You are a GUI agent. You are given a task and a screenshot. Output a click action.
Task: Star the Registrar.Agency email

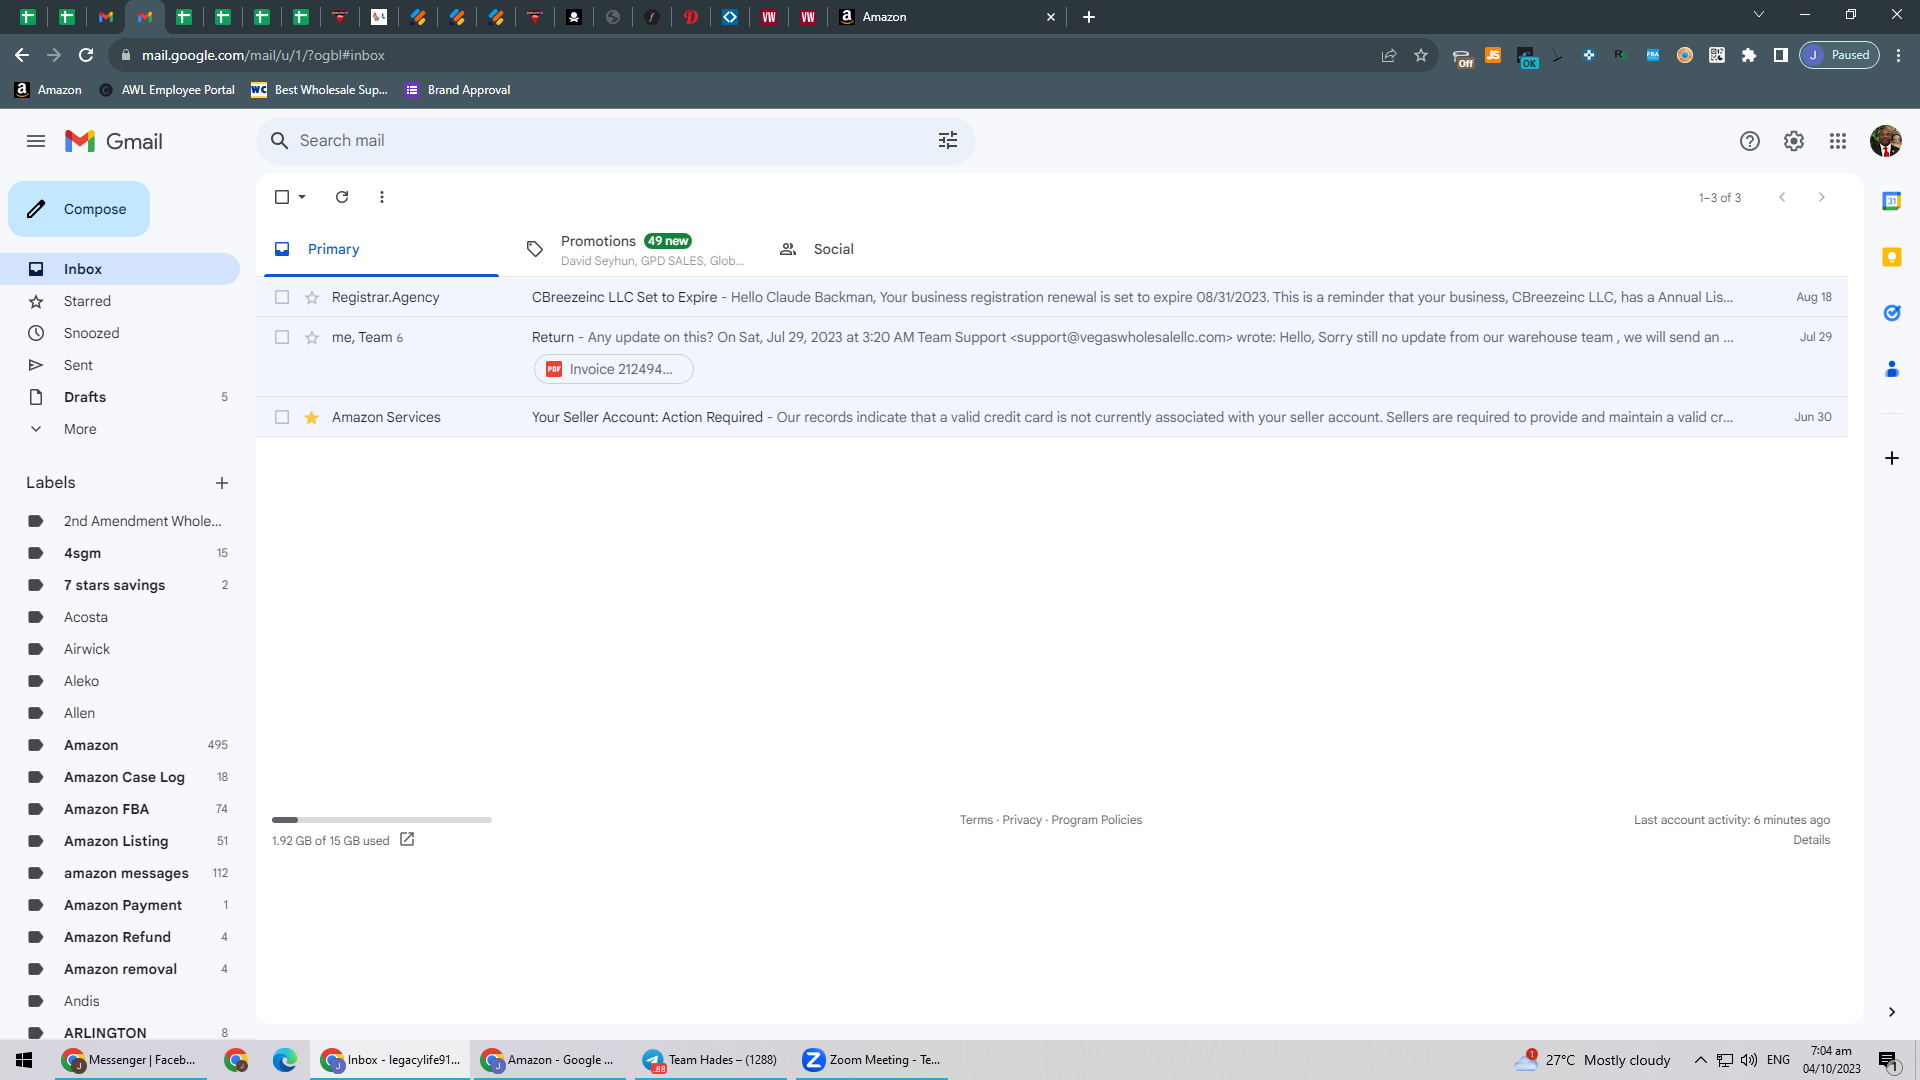312,297
